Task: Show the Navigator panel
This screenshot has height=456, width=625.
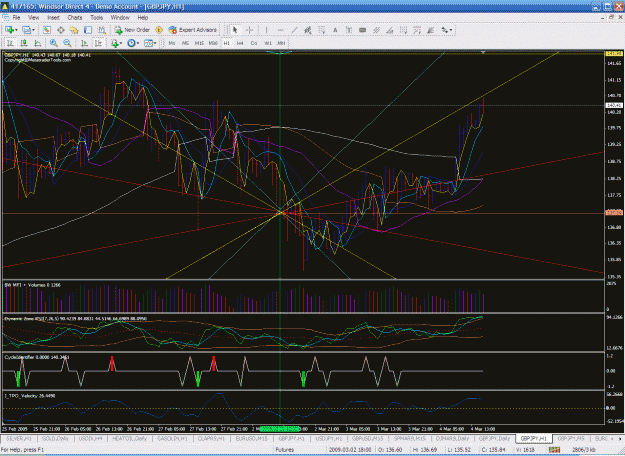Action: coord(74,30)
